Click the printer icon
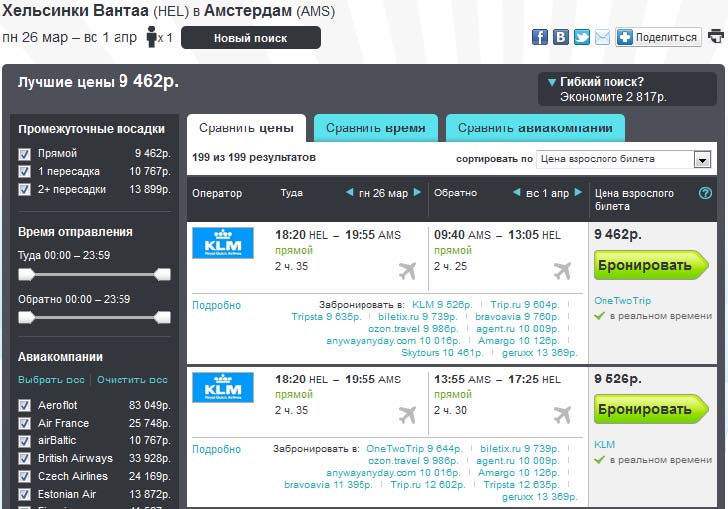This screenshot has height=509, width=728. [716, 37]
